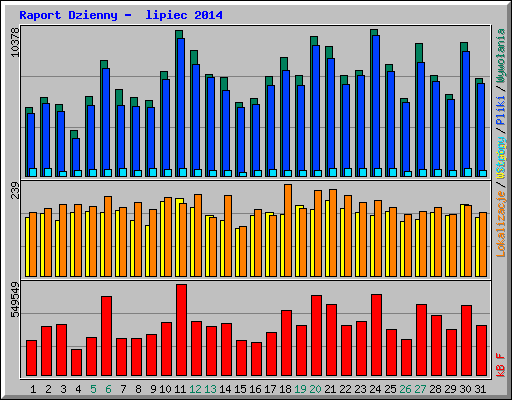The width and height of the screenshot is (512, 400).
Task: Click the 'Pliki' legend label
Action: click(500, 110)
